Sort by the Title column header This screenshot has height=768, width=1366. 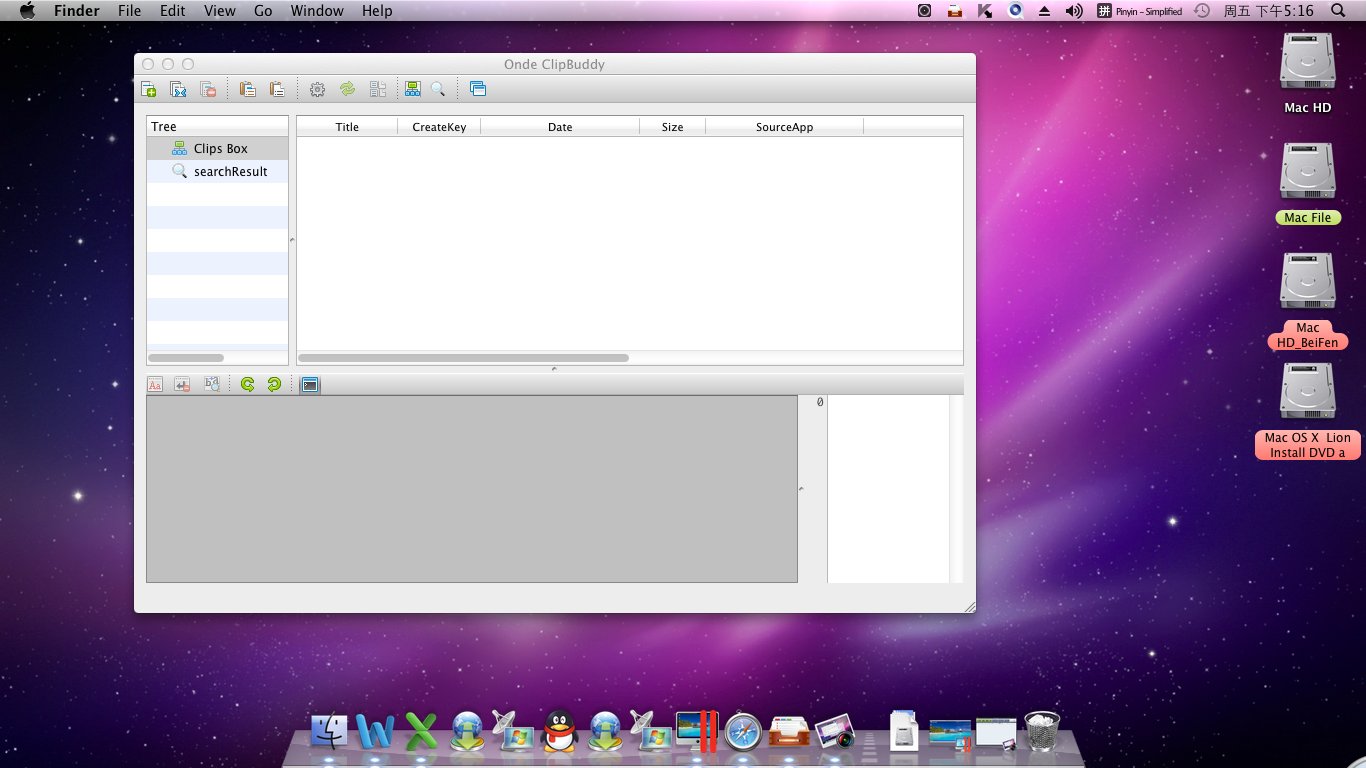(x=347, y=127)
